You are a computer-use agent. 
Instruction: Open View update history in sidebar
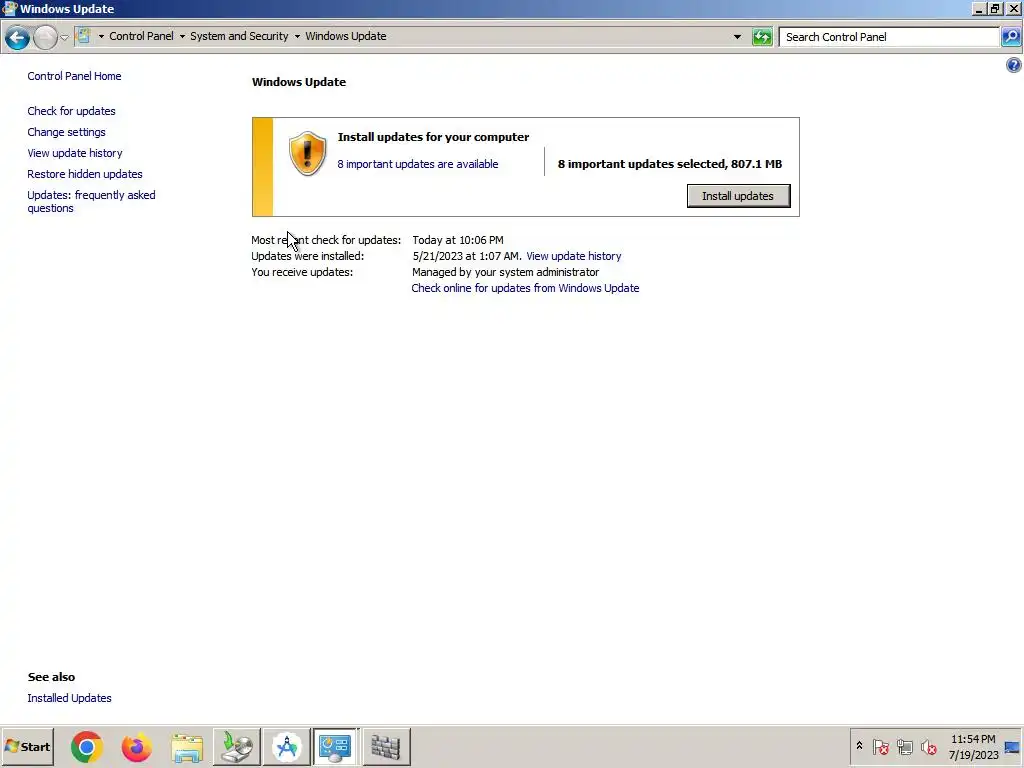[74, 153]
